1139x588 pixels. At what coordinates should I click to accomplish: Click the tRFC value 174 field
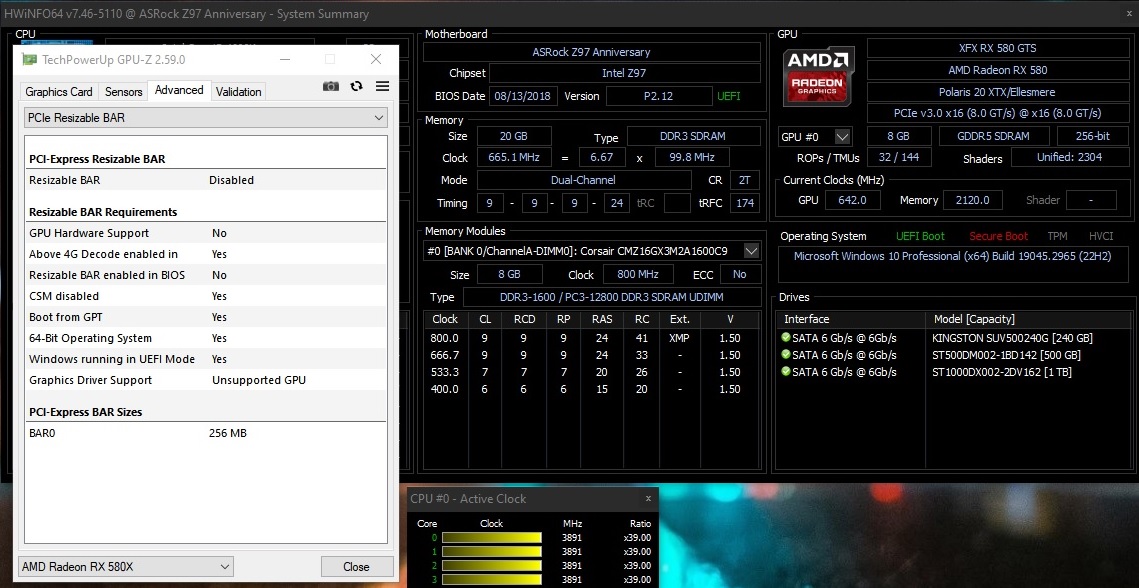click(745, 204)
